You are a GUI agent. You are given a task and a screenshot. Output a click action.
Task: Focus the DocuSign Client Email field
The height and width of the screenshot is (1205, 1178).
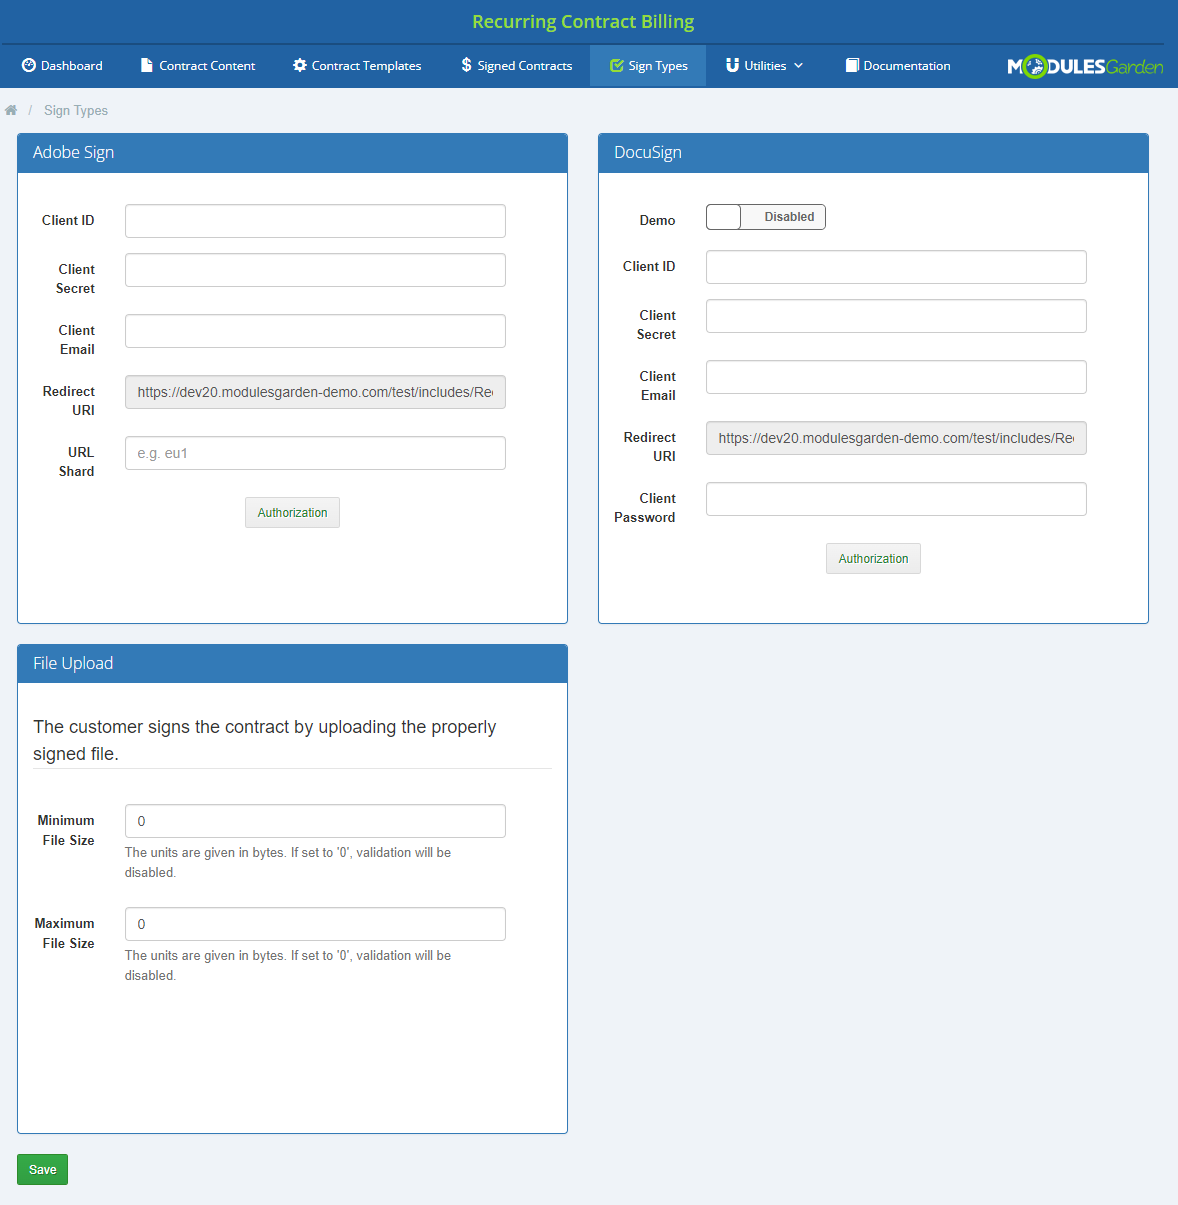896,377
